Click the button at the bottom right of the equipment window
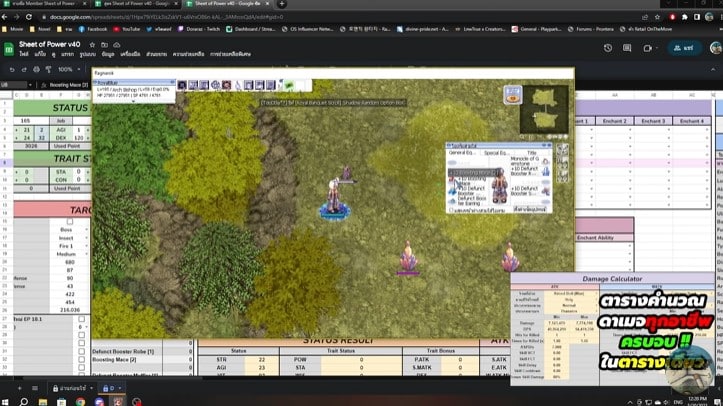Screen dimensions: 723x406 [530, 210]
